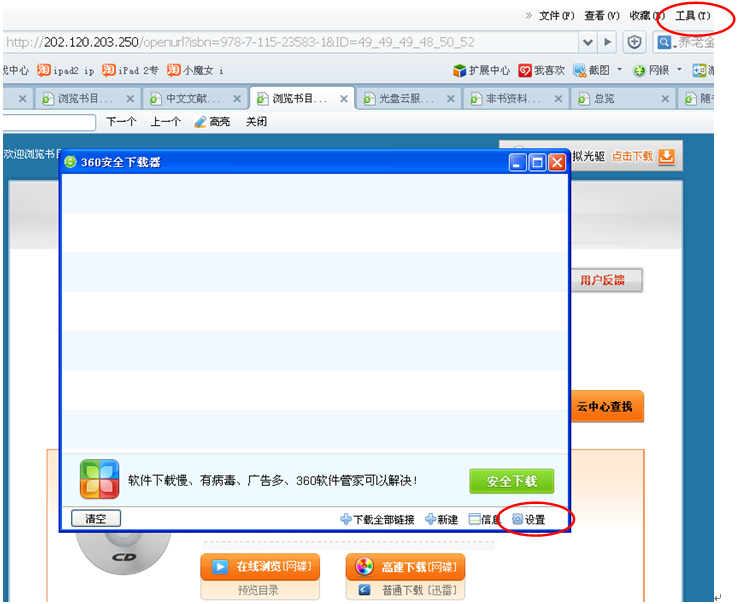Open 扩展中心 extension center
Viewport: 737px width, 604px height.
(x=481, y=71)
